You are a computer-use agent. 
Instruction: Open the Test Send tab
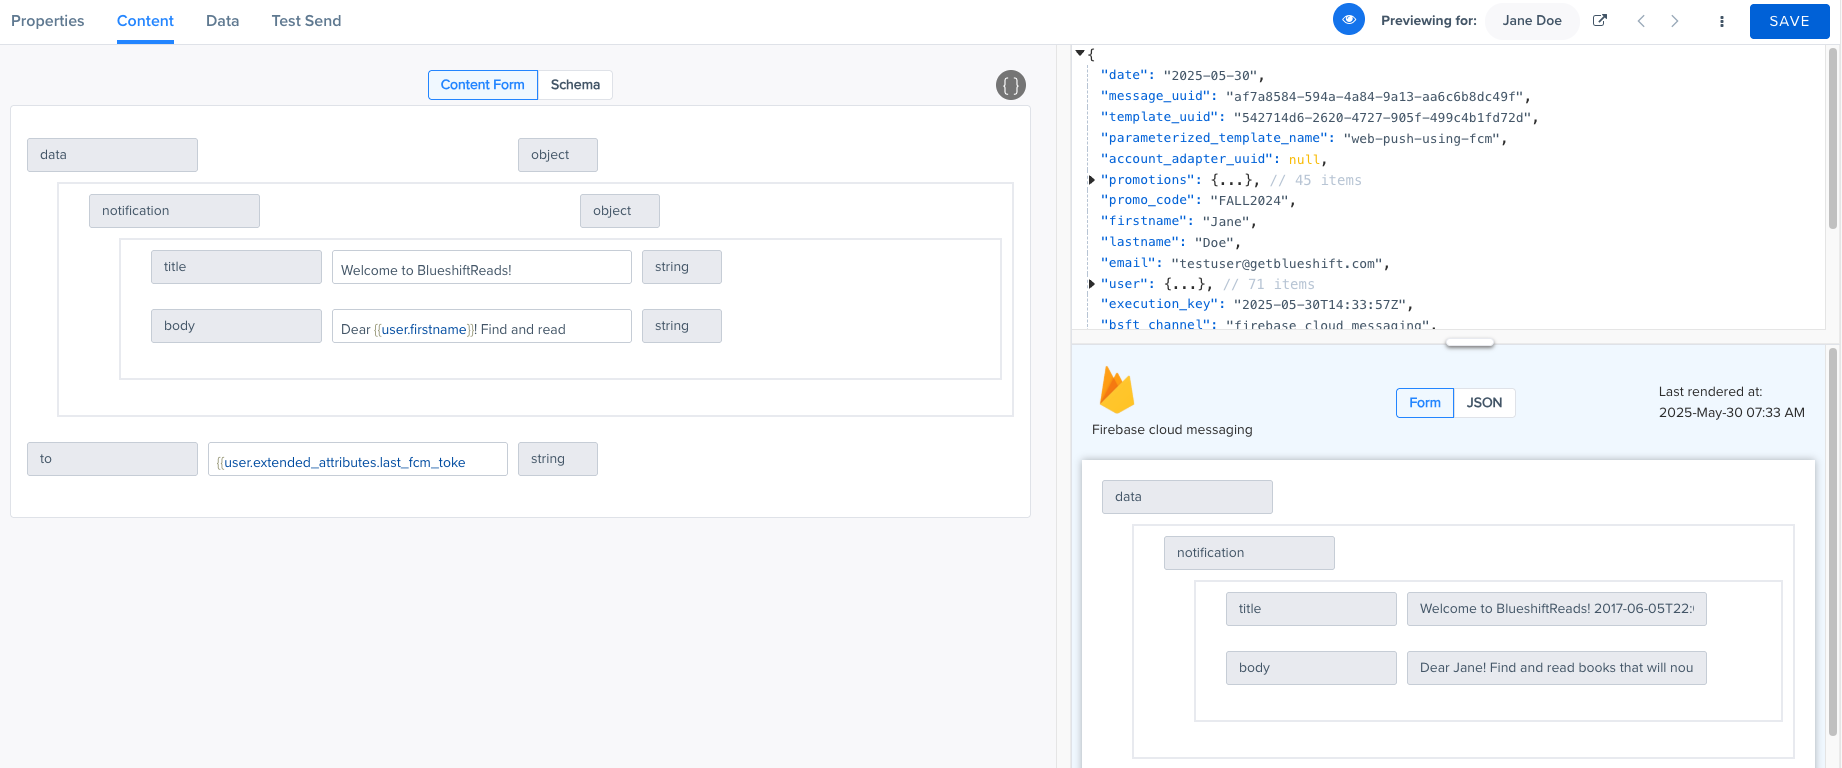point(306,21)
